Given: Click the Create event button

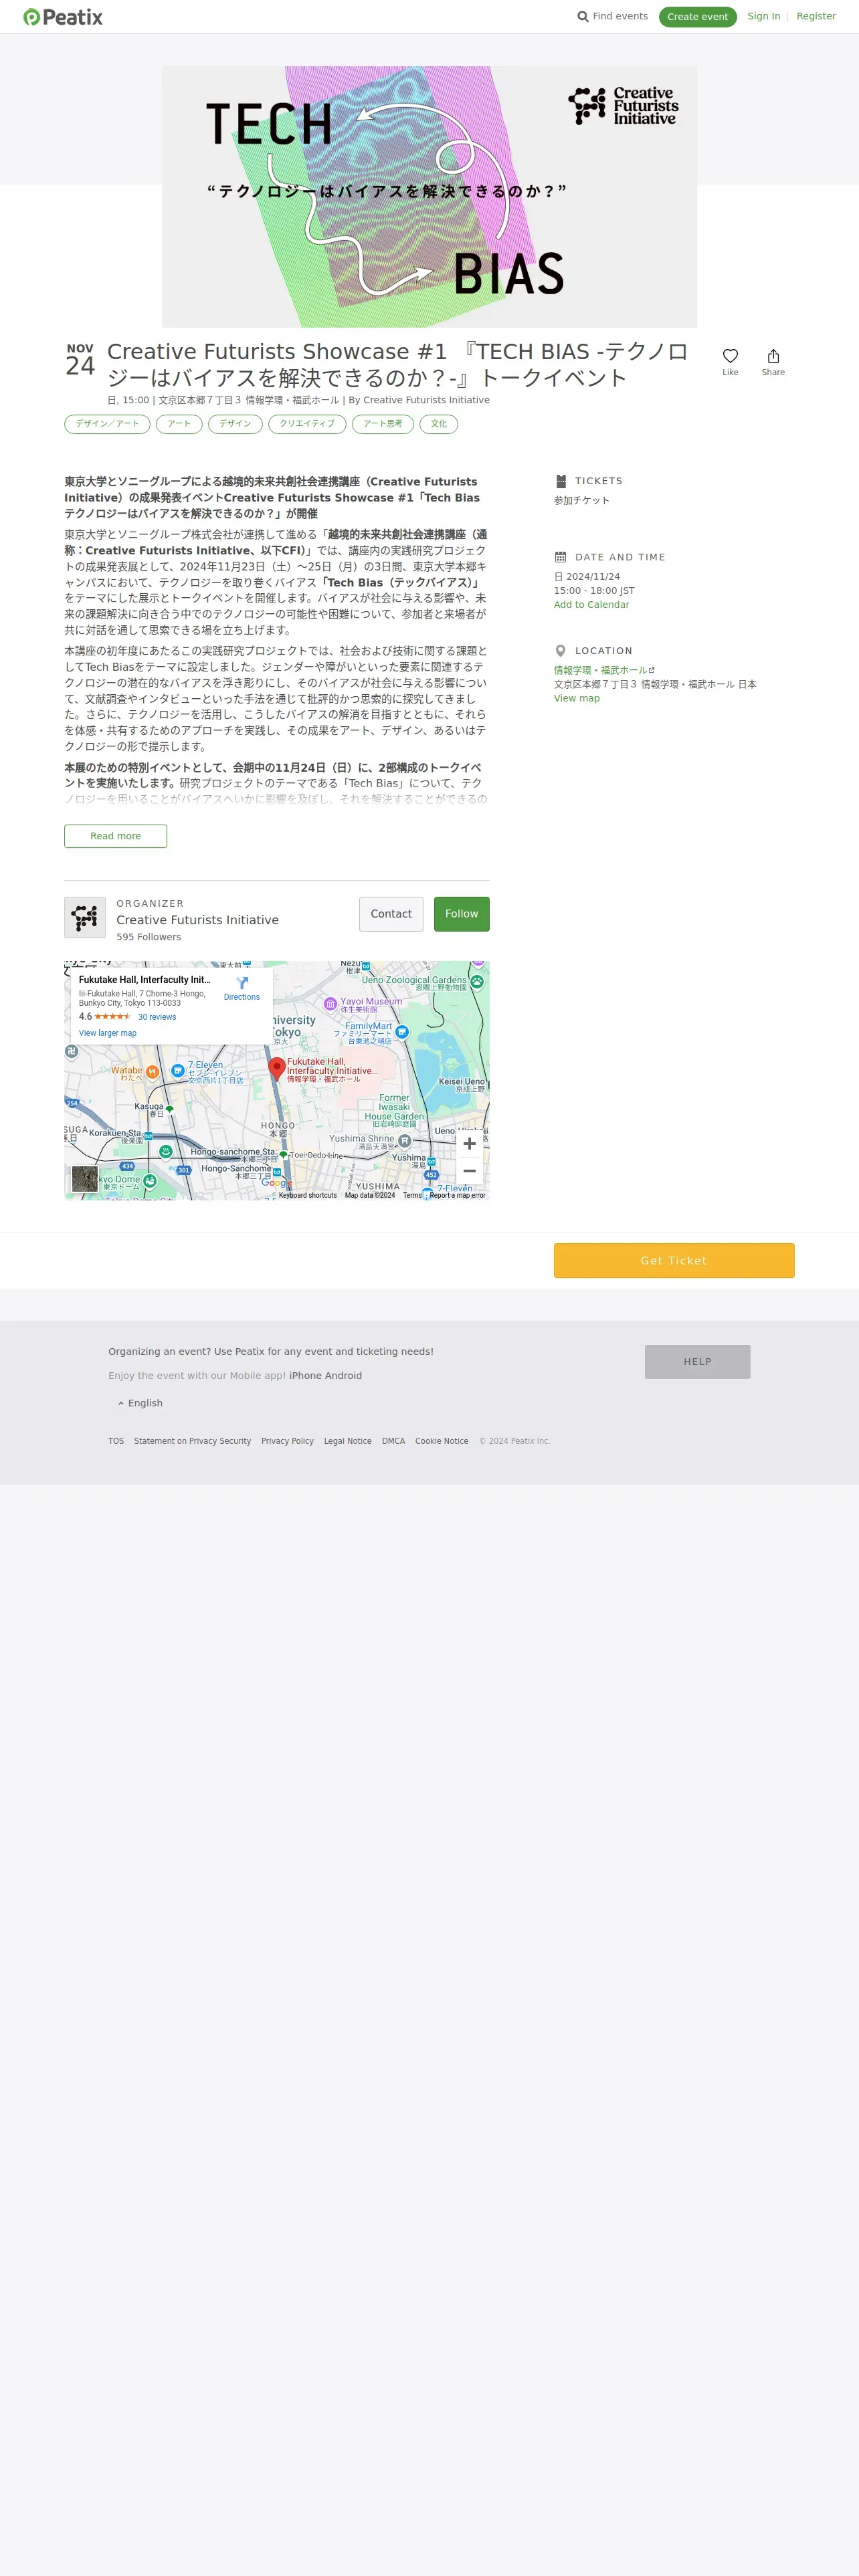Looking at the screenshot, I should (x=697, y=17).
